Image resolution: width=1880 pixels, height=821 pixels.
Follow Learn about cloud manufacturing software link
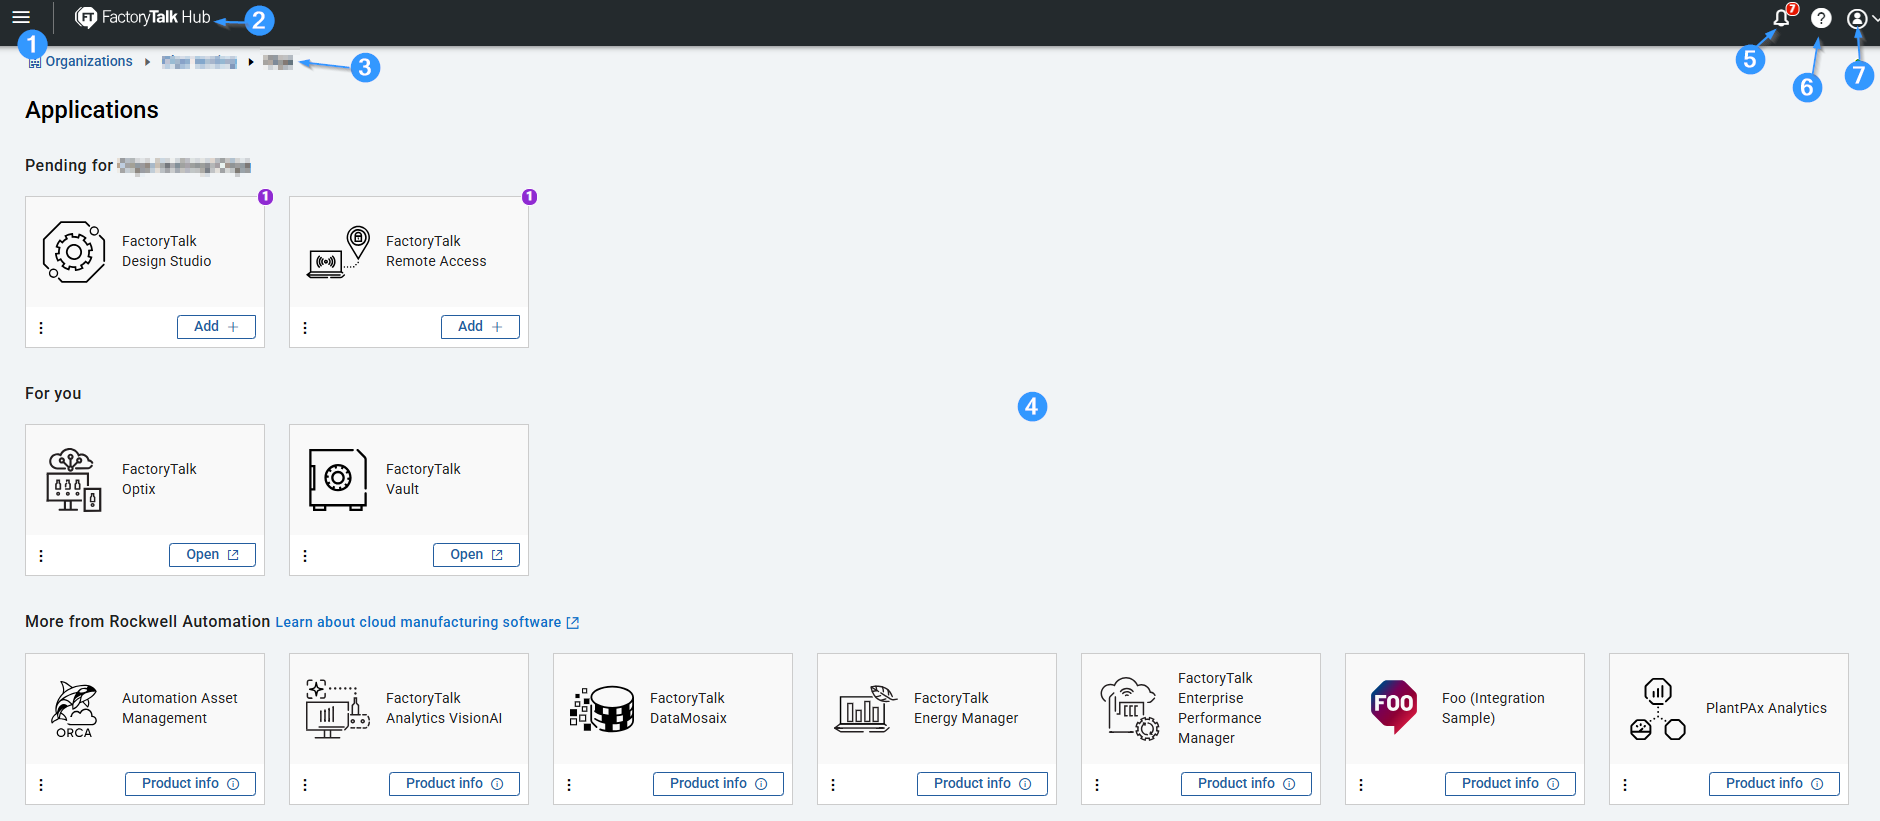[418, 622]
